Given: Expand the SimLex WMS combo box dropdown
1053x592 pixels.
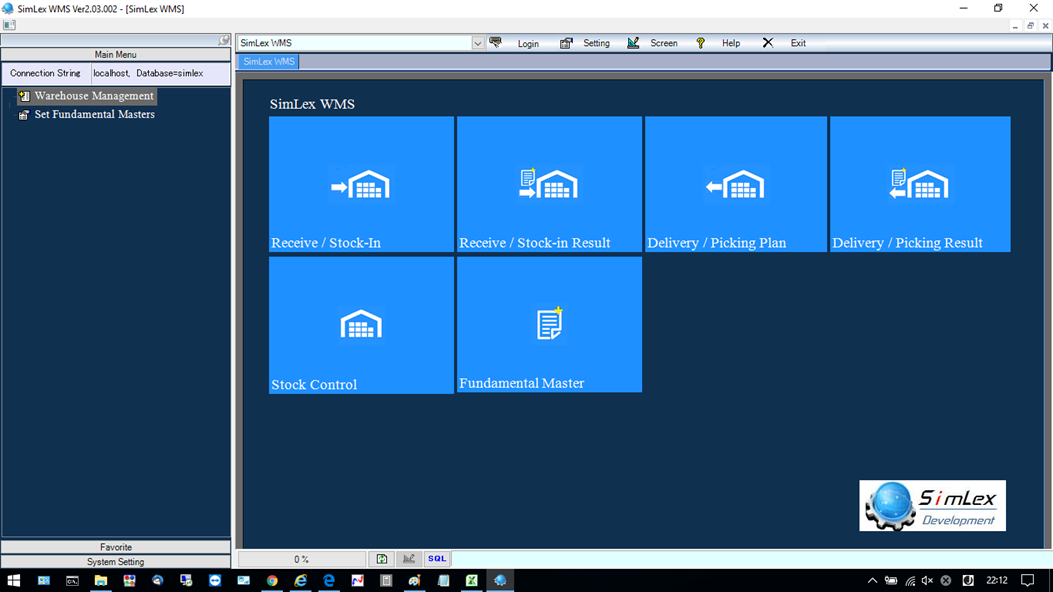Looking at the screenshot, I should click(x=477, y=43).
